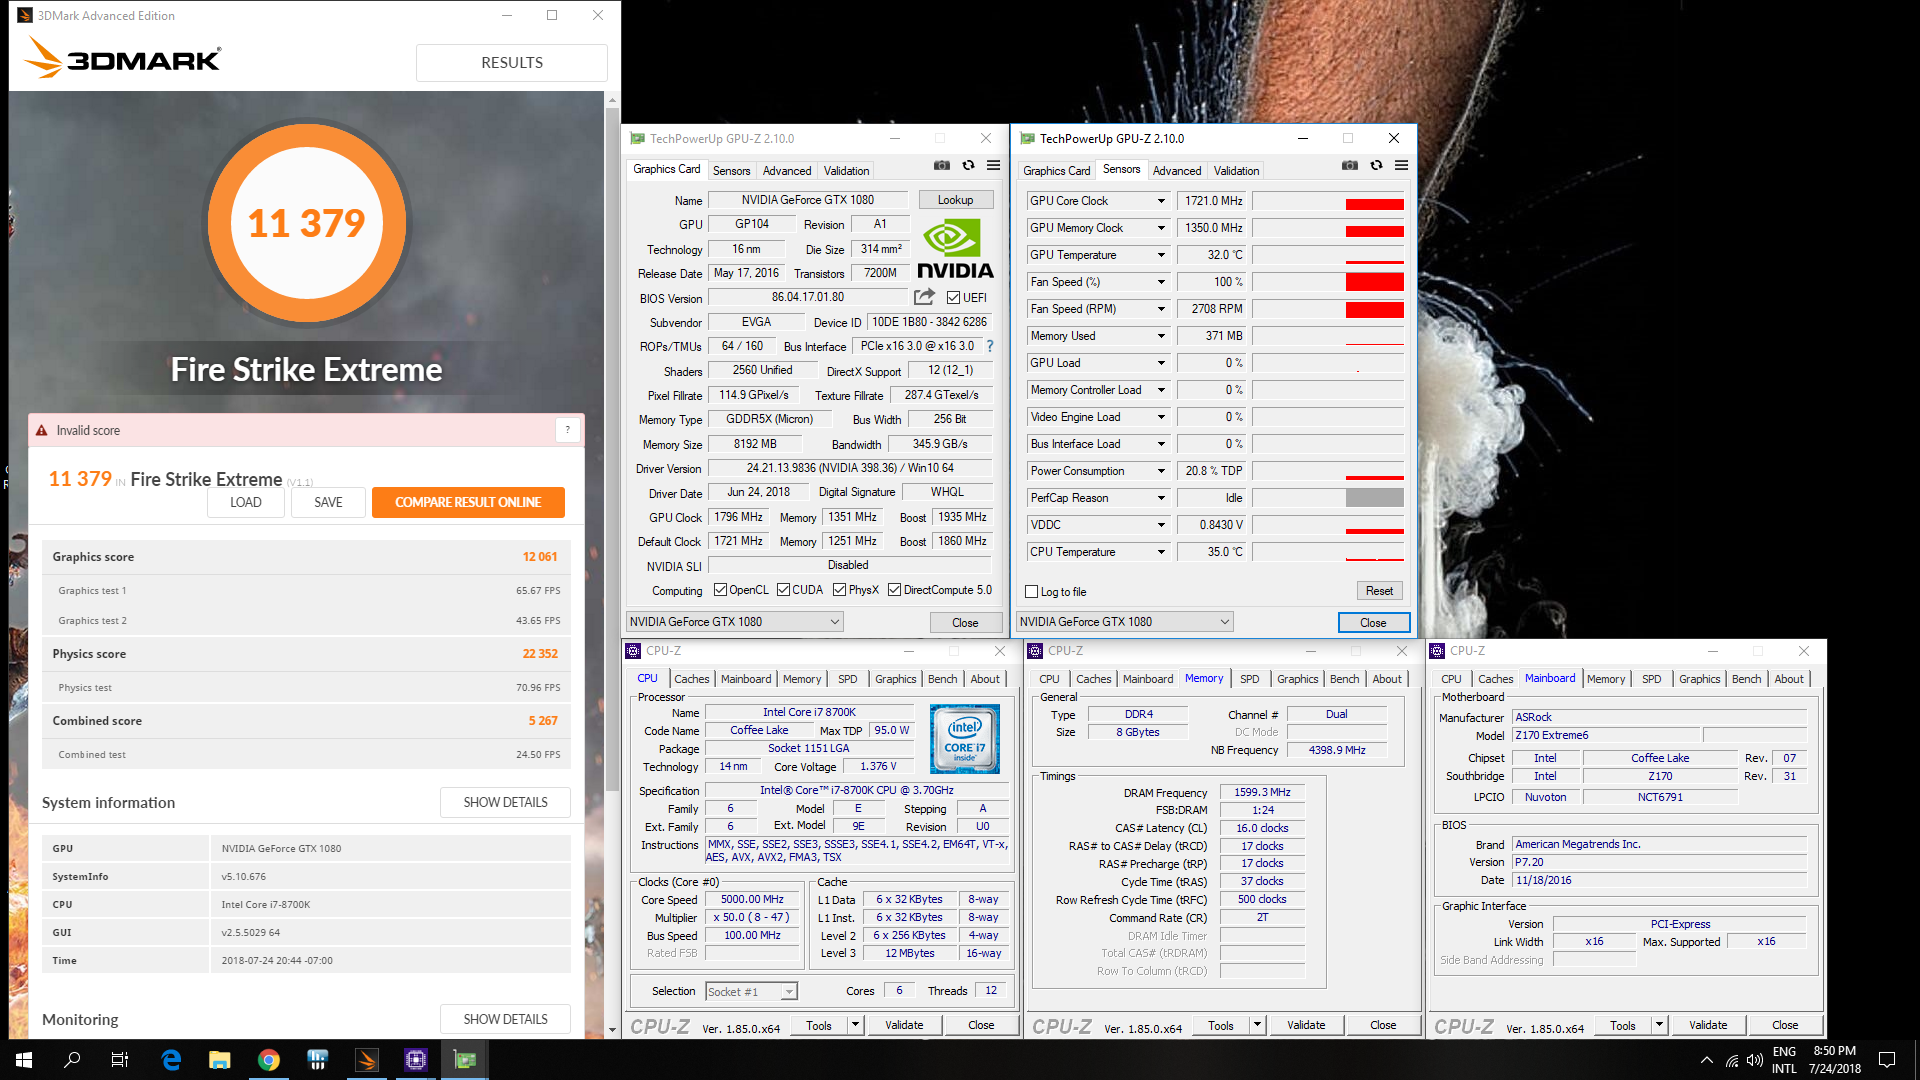
Task: Expand the GPU Core Clock sensor dropdown
Action: (x=1161, y=201)
